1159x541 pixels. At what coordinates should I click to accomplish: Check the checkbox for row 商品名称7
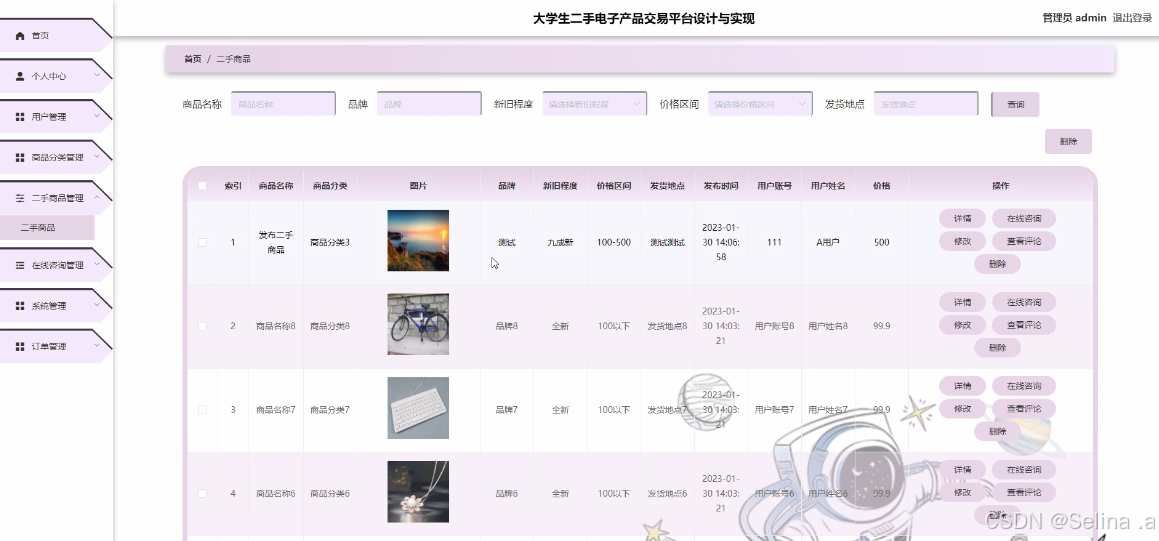(x=202, y=409)
